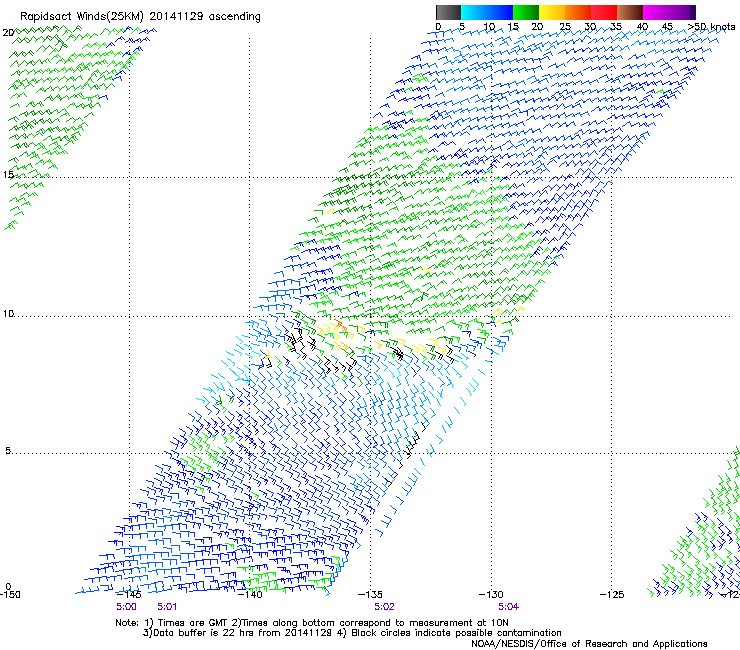This screenshot has width=740, height=650.
Task: Click the orange 25-30 knots legend swatch
Action: (x=577, y=12)
